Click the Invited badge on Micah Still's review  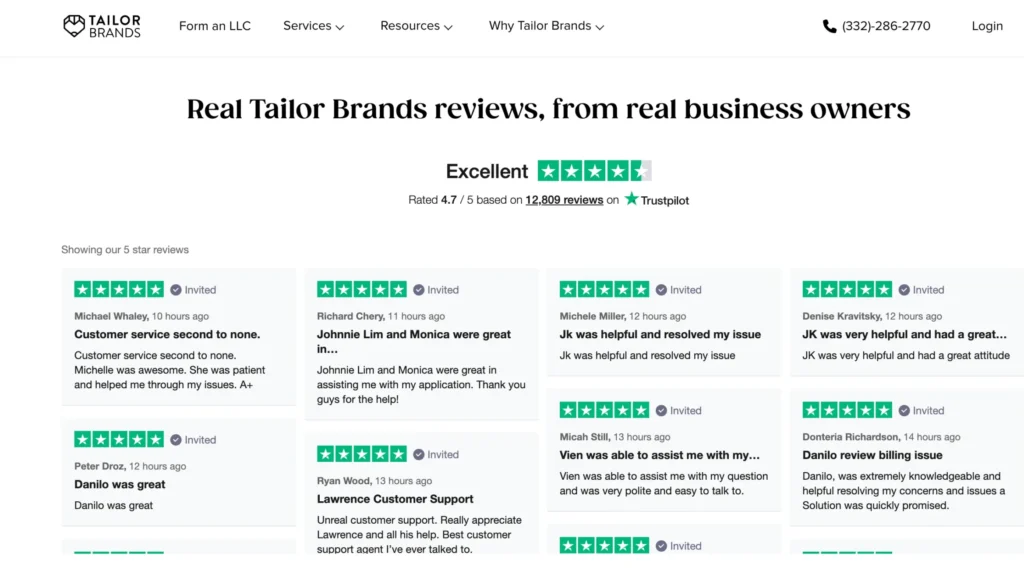679,410
